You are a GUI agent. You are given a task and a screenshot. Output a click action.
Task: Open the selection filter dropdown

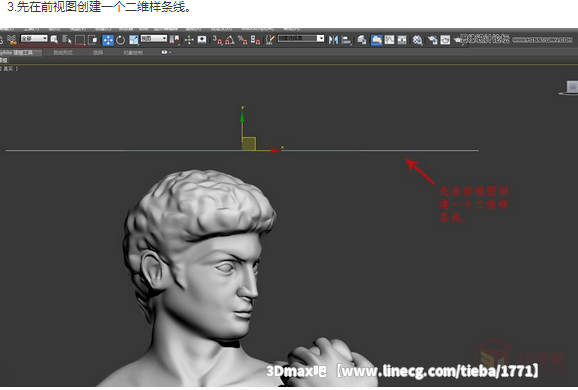point(34,38)
